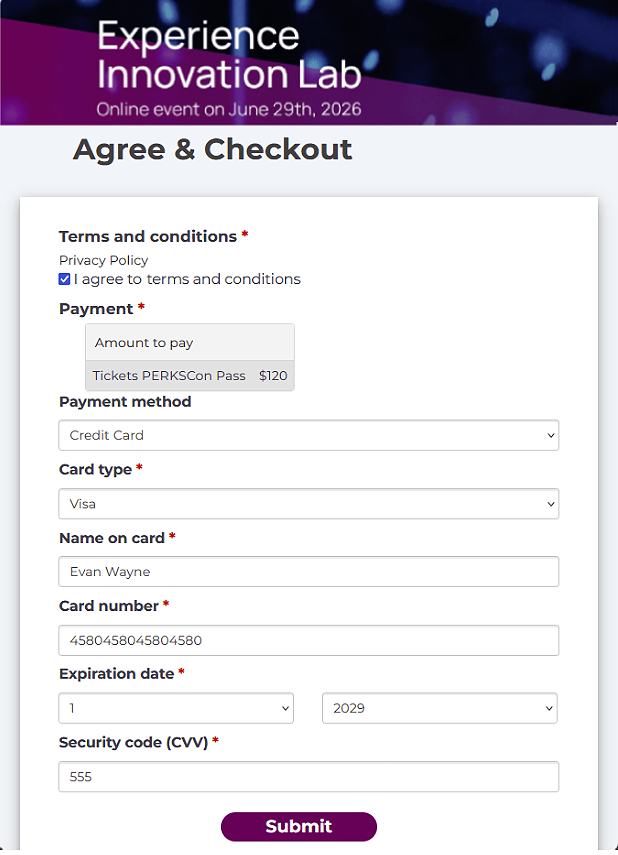
Task: Open the expiration month dropdown
Action: (176, 708)
